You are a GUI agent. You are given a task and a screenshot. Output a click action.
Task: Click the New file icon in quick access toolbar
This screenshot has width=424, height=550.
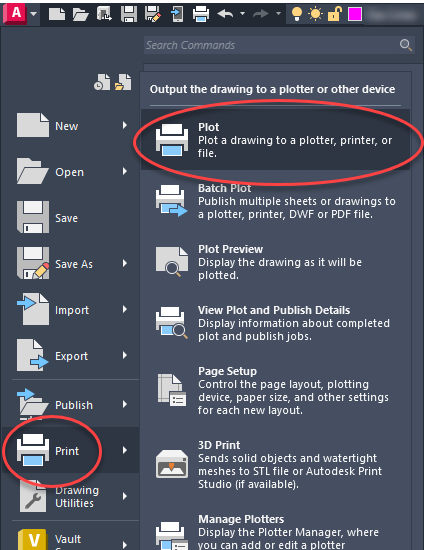click(57, 14)
